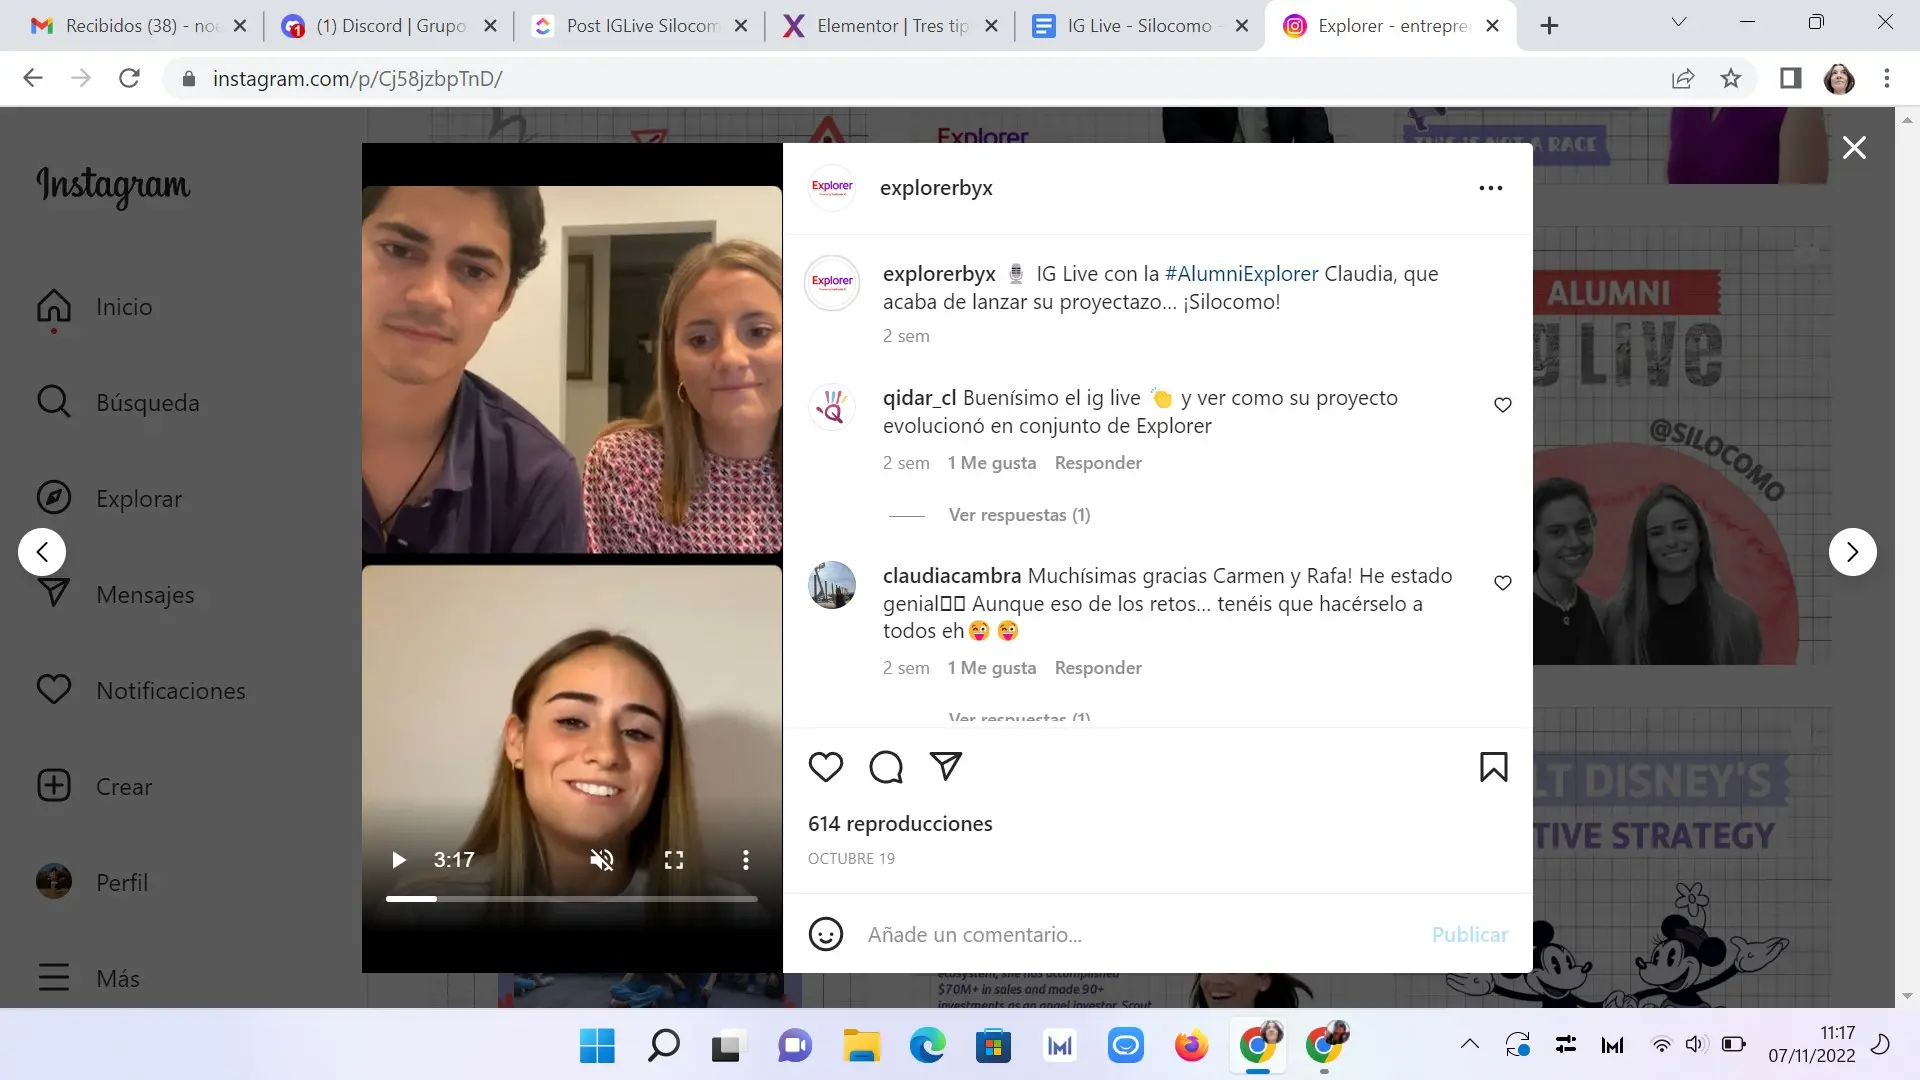Open volume control in system tray
The image size is (1920, 1080).
click(x=1695, y=1045)
